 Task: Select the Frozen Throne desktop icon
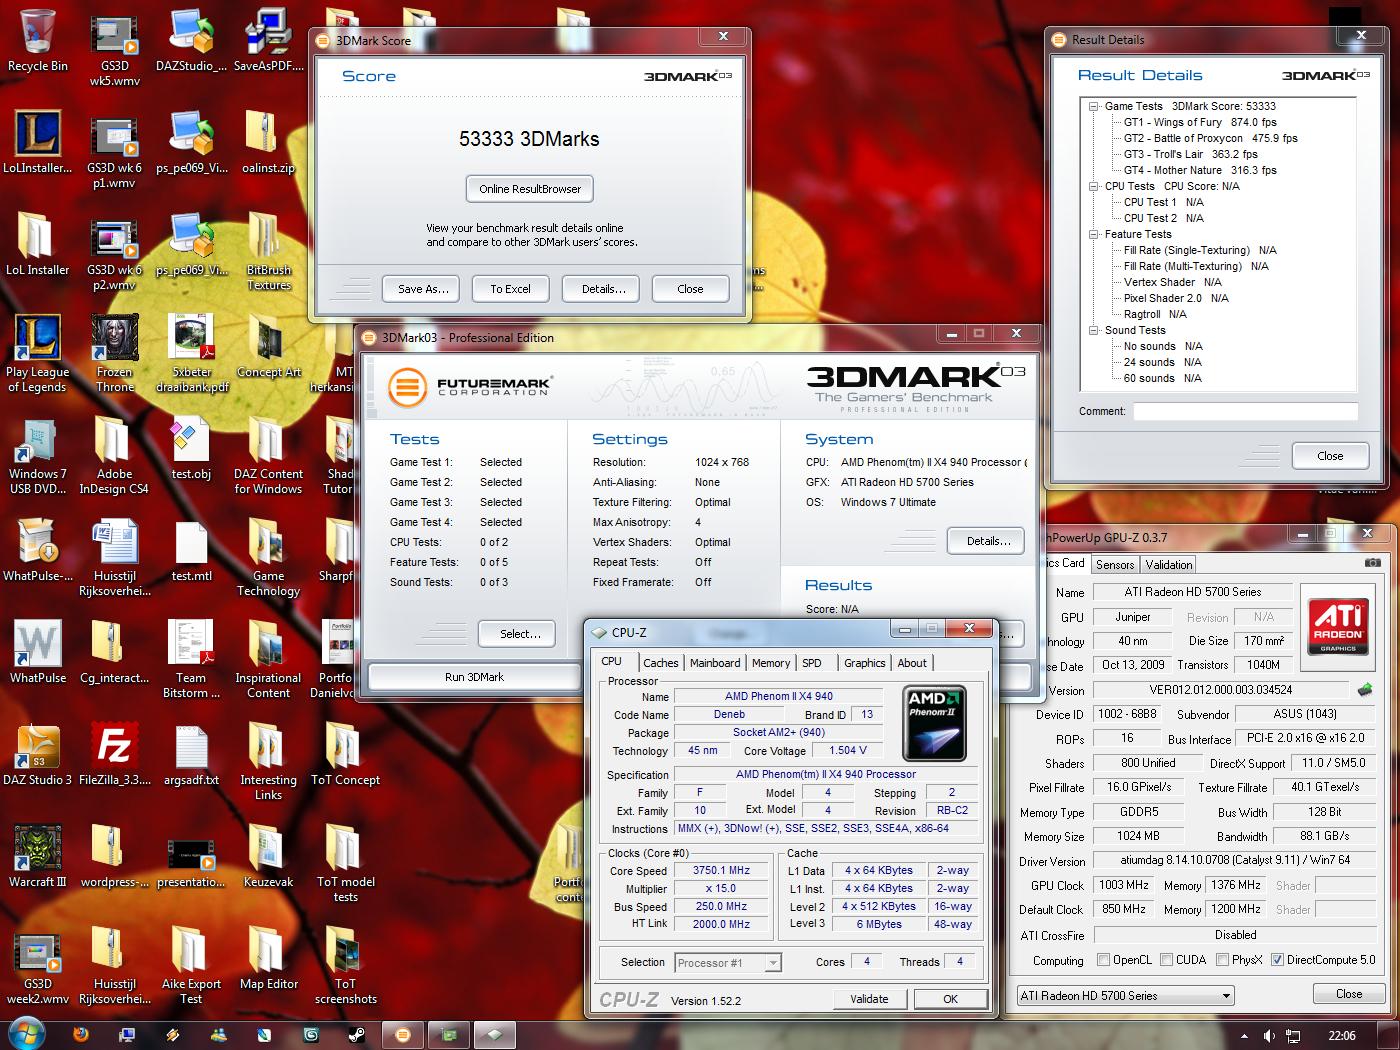pos(114,354)
